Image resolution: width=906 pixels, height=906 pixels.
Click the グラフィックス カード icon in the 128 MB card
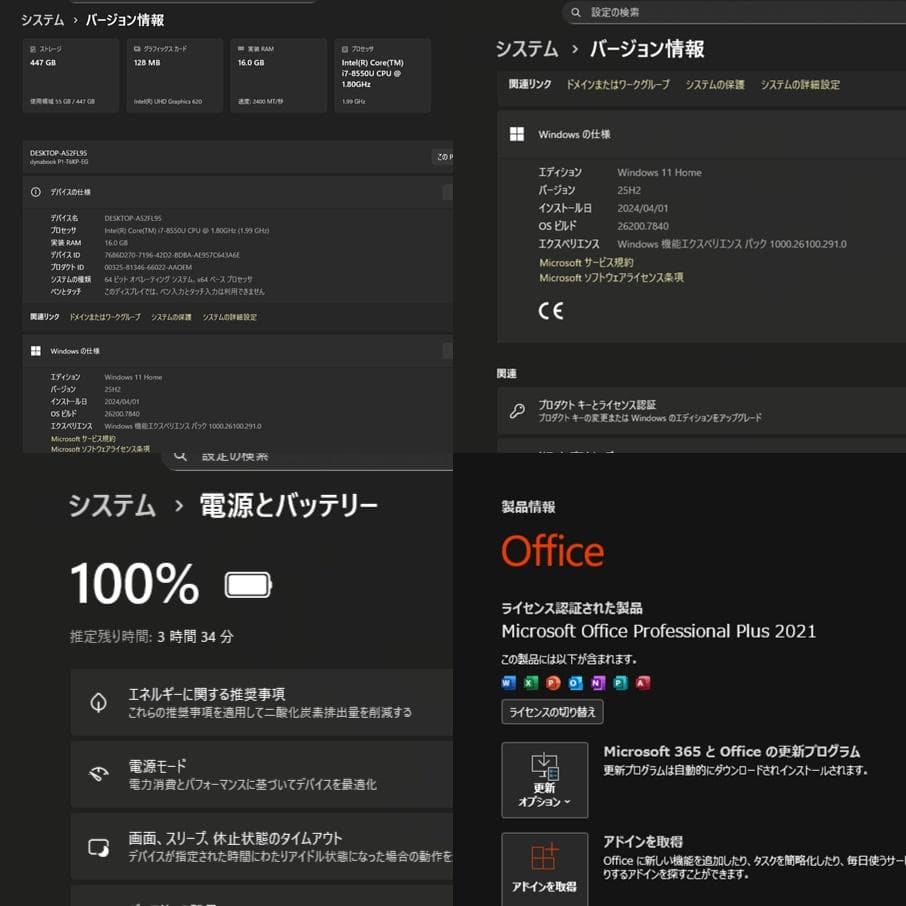pos(137,49)
